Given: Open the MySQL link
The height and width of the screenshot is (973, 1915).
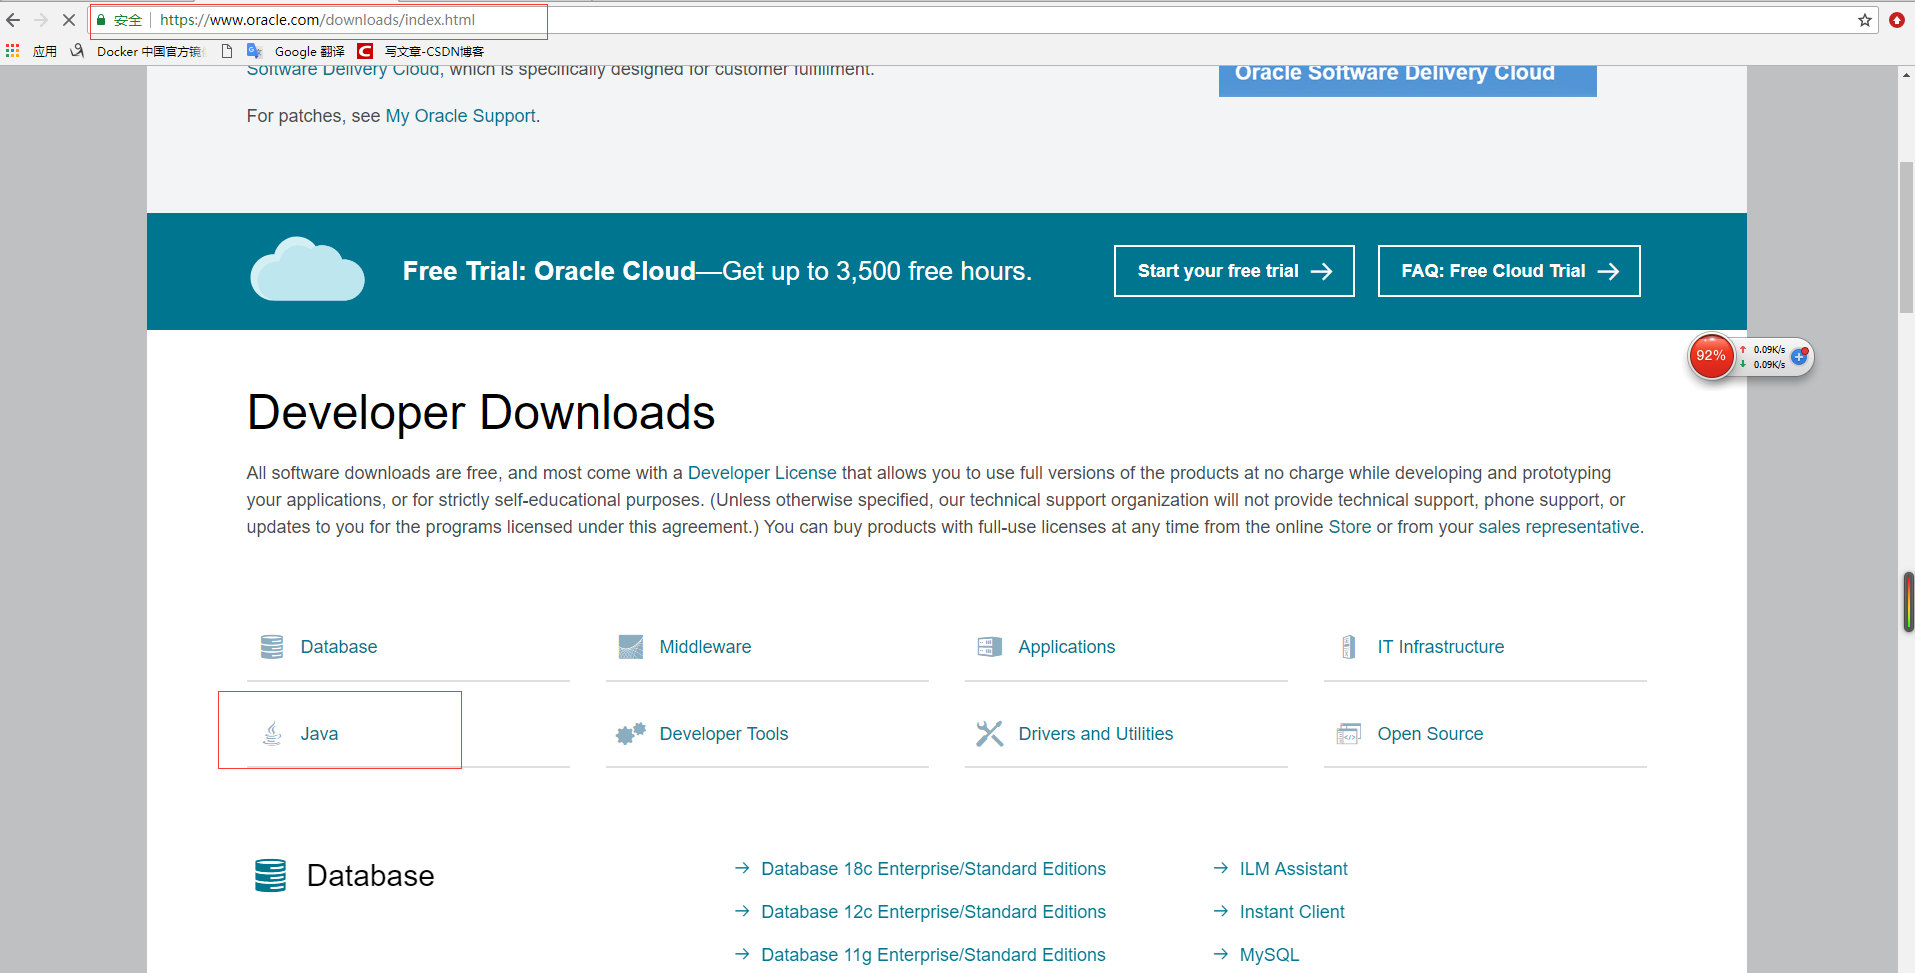Looking at the screenshot, I should point(1269,955).
